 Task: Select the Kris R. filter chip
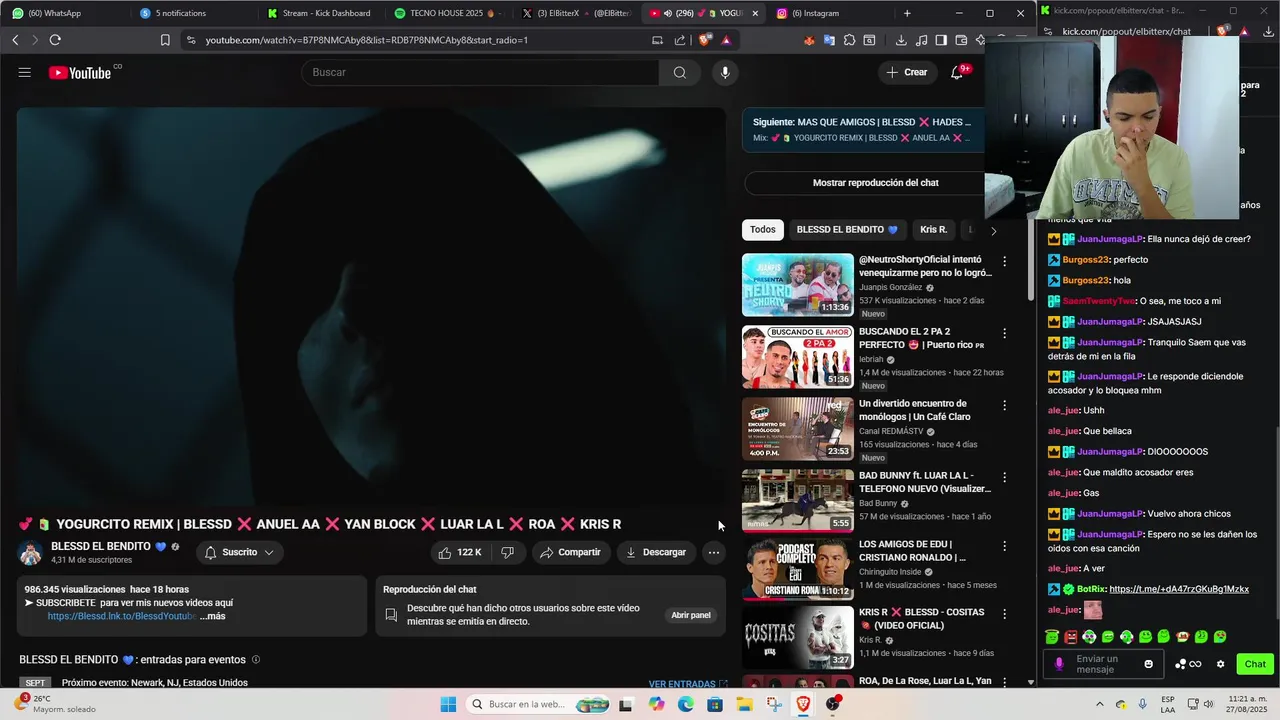(933, 230)
